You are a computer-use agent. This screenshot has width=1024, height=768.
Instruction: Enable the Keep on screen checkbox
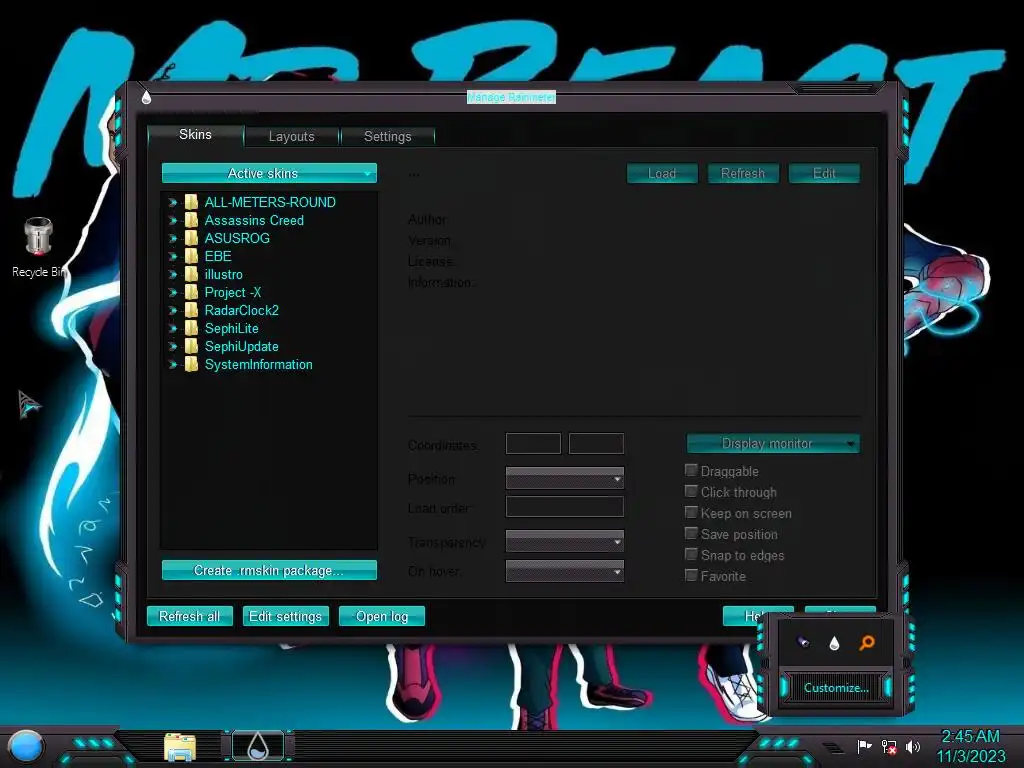(x=691, y=512)
